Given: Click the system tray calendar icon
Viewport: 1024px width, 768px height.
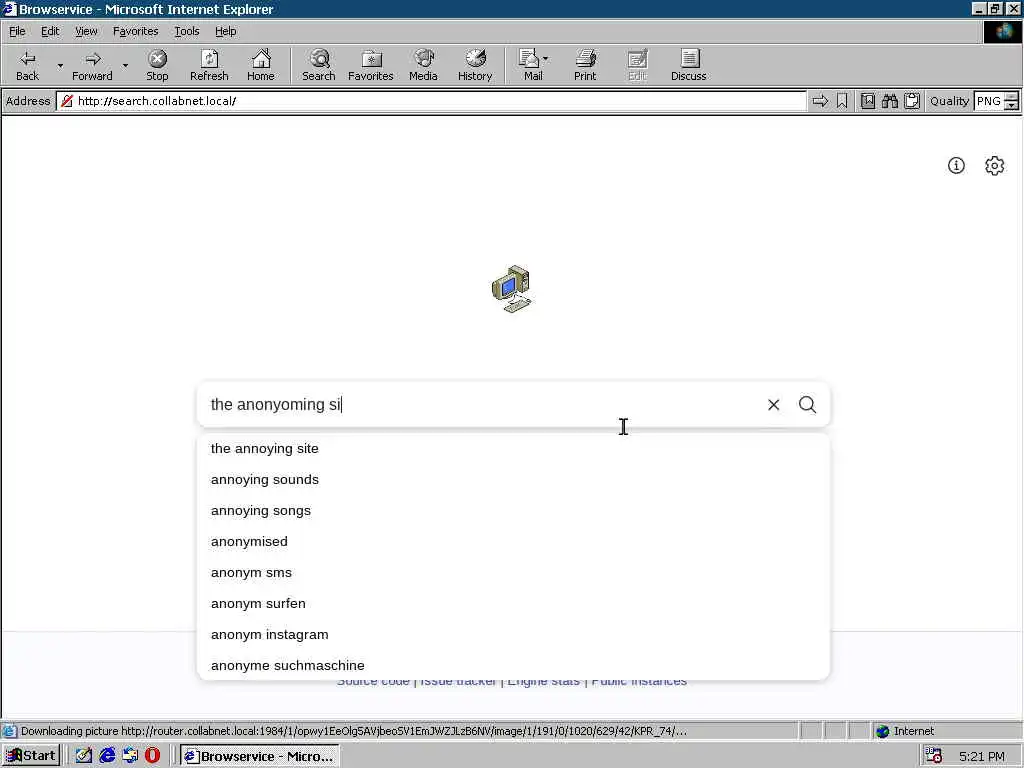Looking at the screenshot, I should 934,756.
